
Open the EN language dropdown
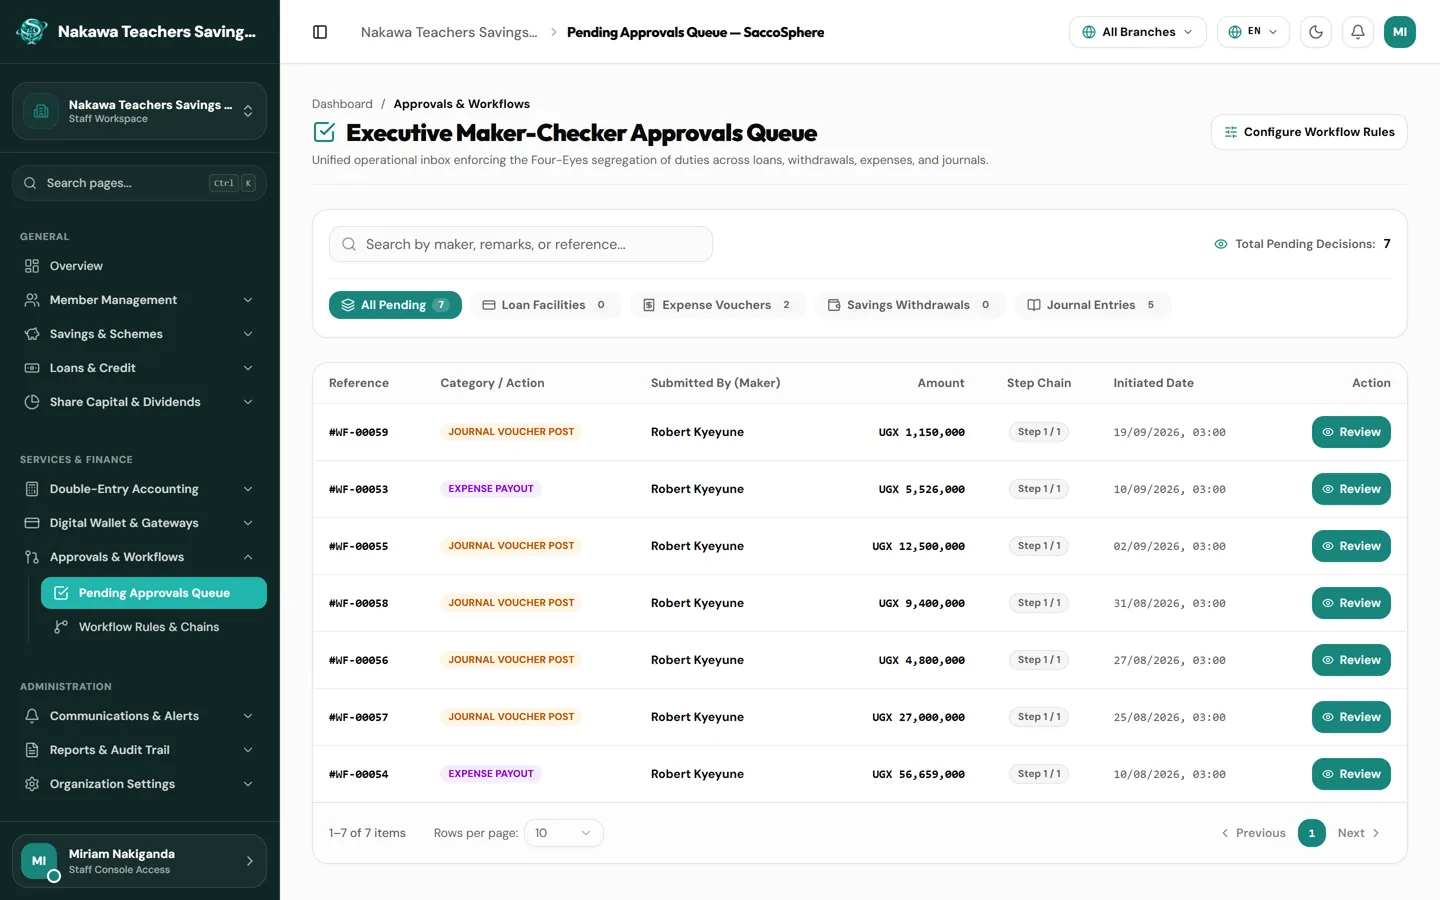click(x=1253, y=32)
